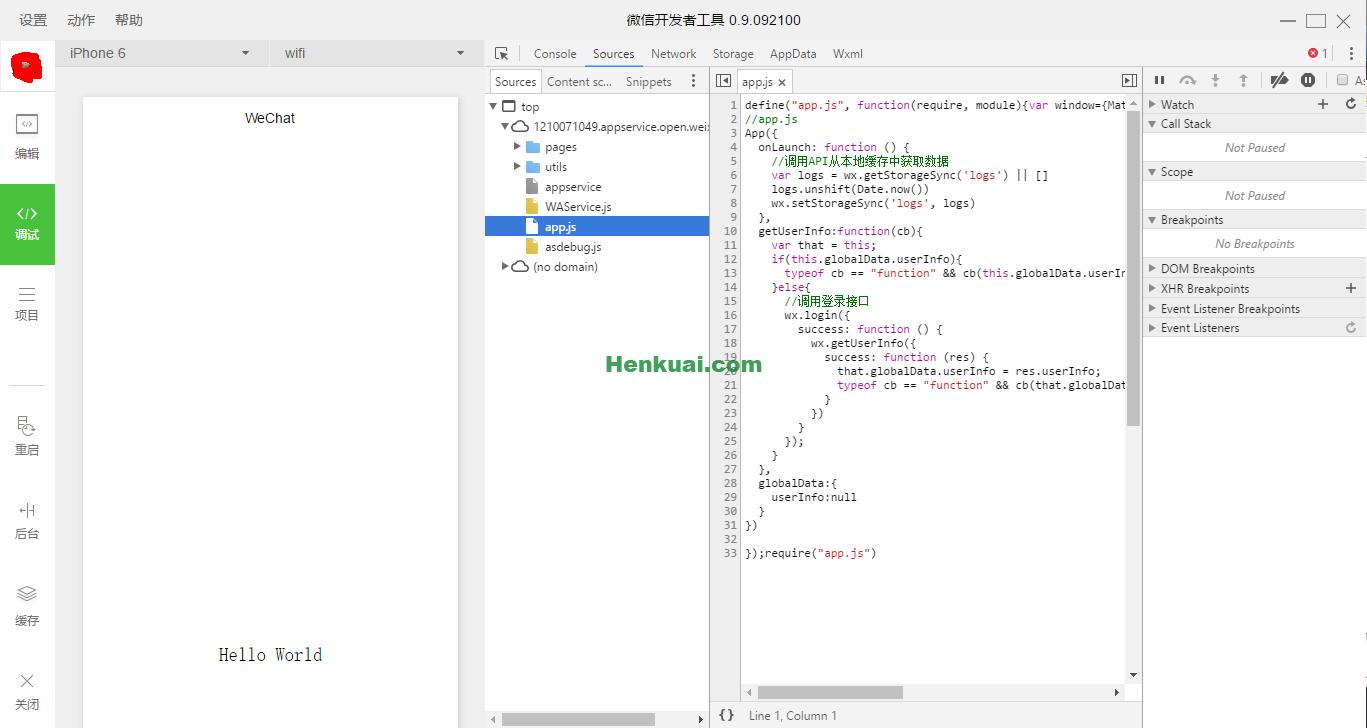Open the 编辑 (edit) sidebar section
Viewport: 1367px width, 728px height.
(27, 137)
